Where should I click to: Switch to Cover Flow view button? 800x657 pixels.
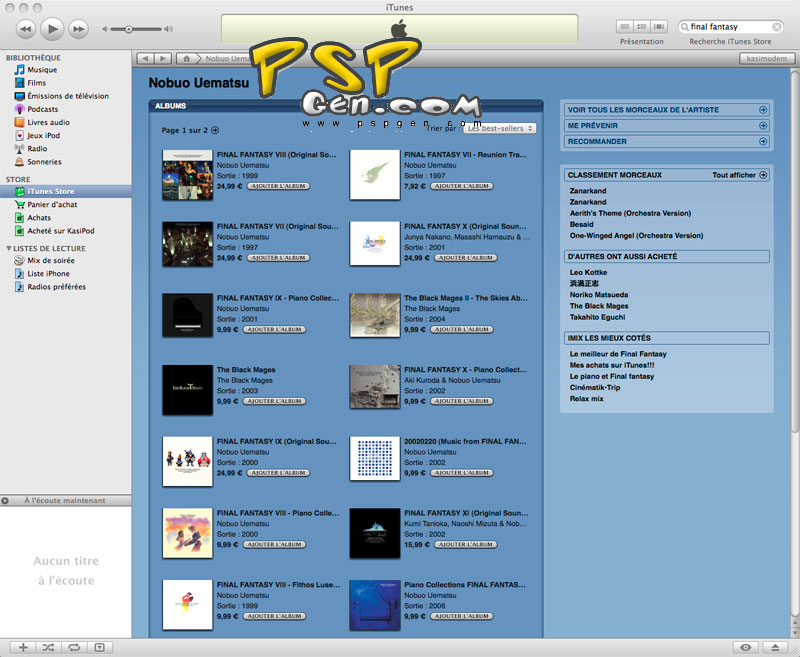pos(659,27)
